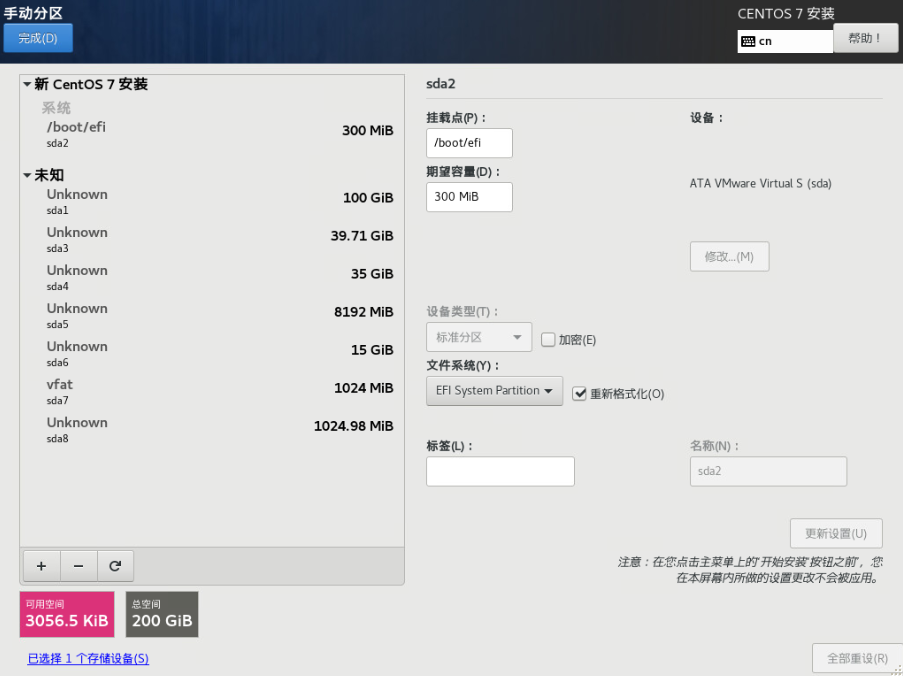Screen dimensions: 903x676
Task: Open the 设备类型 标准分区 dropdown
Action: 478,337
